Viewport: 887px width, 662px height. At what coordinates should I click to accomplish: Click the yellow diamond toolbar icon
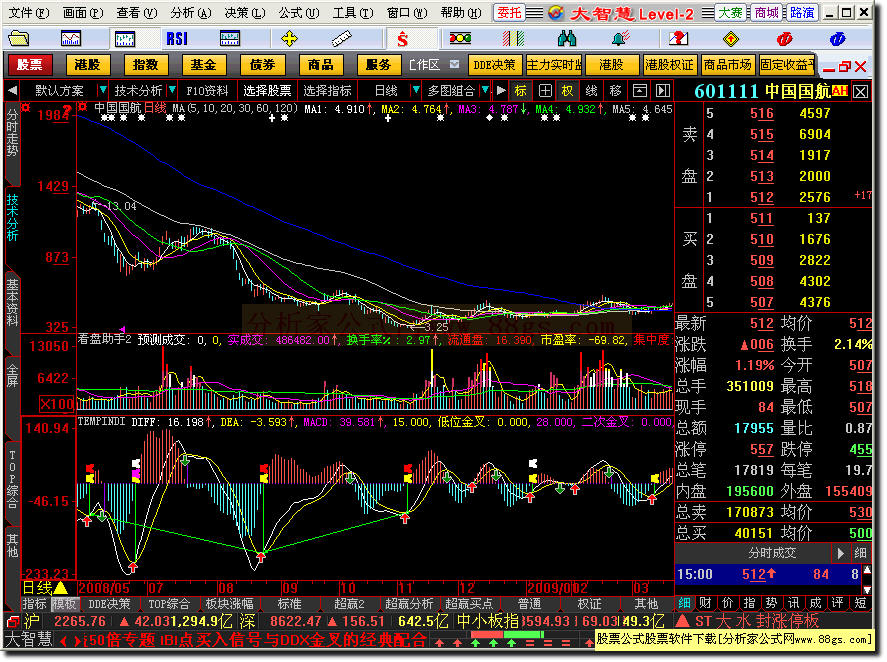pyautogui.click(x=731, y=38)
